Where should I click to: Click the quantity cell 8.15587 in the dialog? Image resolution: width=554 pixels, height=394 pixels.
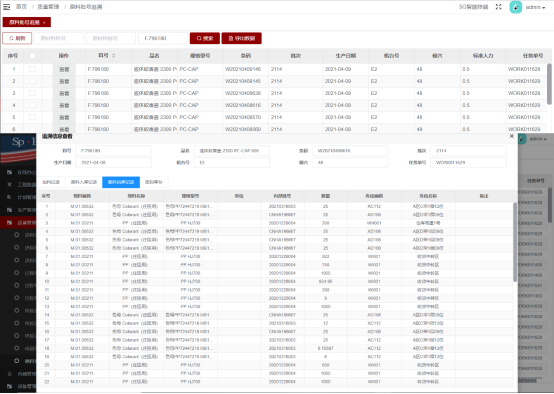(325, 348)
